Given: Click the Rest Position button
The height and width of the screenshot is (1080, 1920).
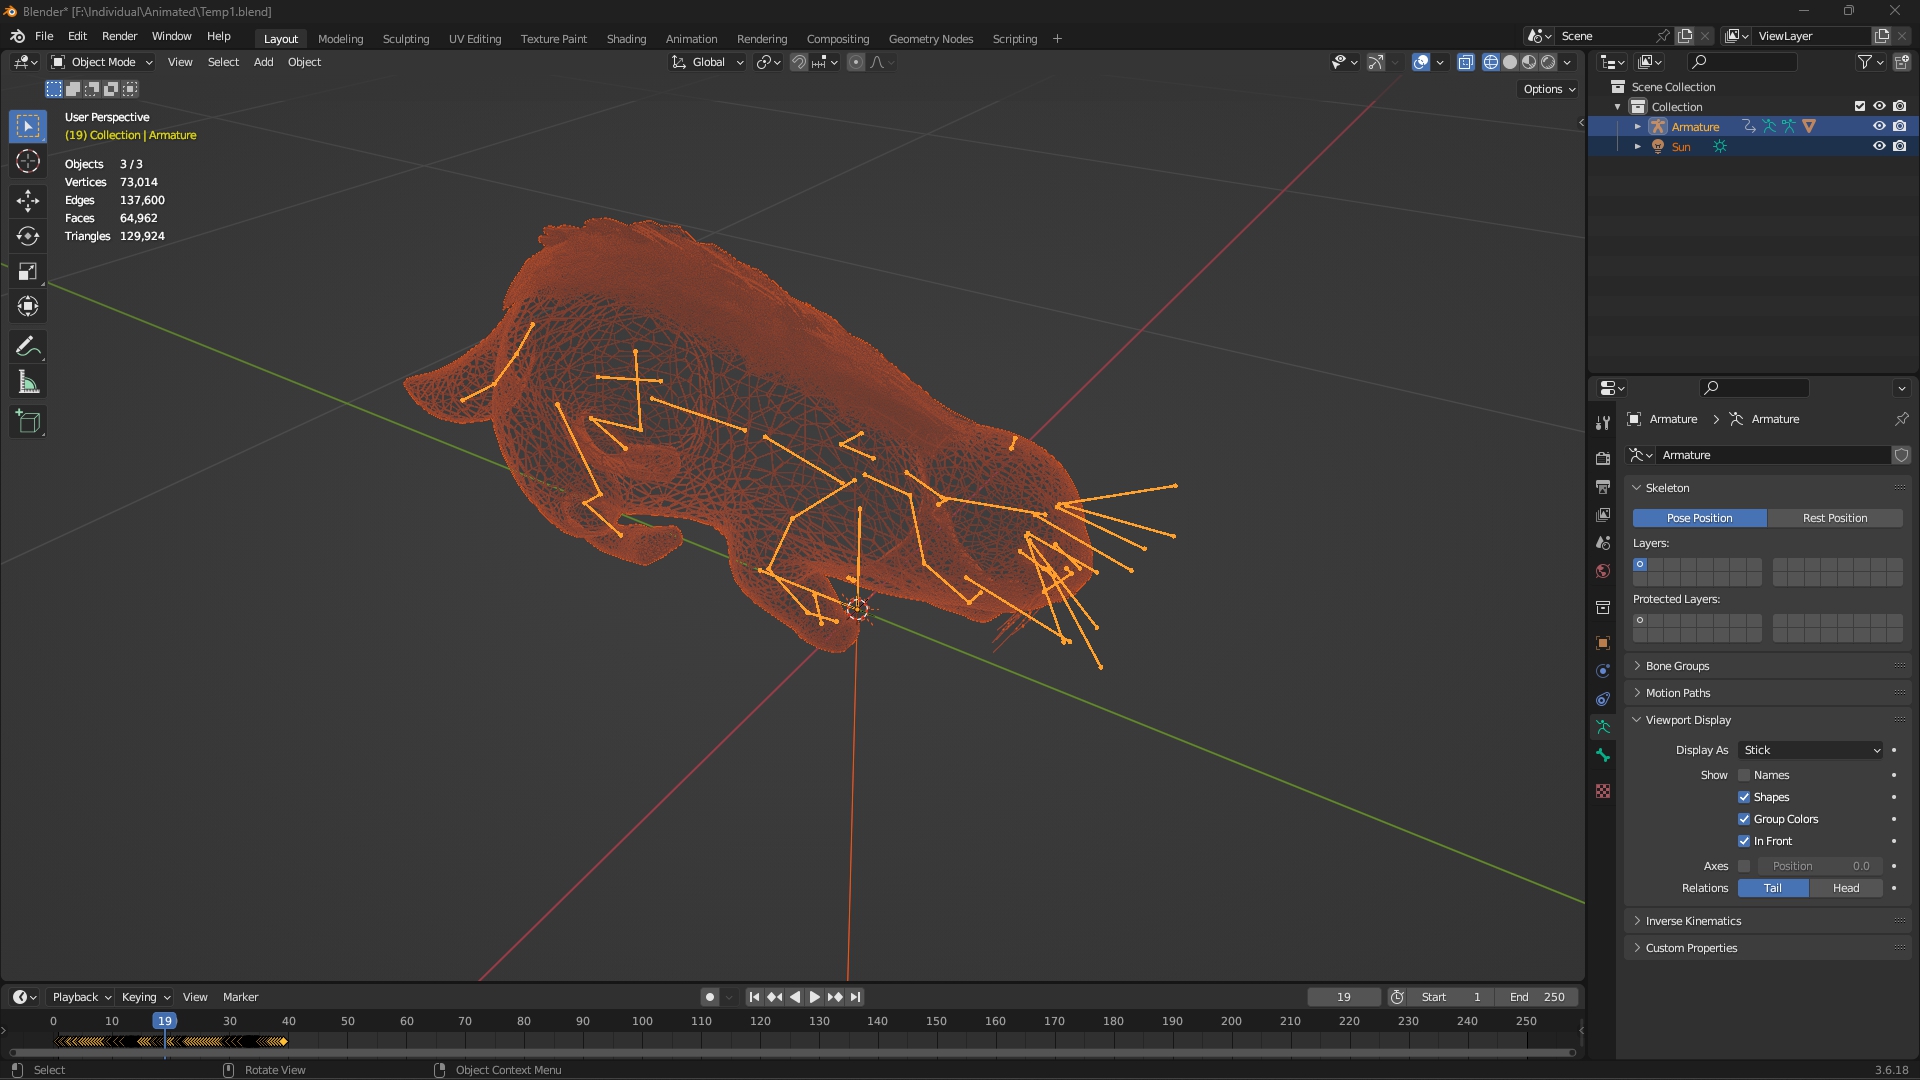Looking at the screenshot, I should (1834, 518).
